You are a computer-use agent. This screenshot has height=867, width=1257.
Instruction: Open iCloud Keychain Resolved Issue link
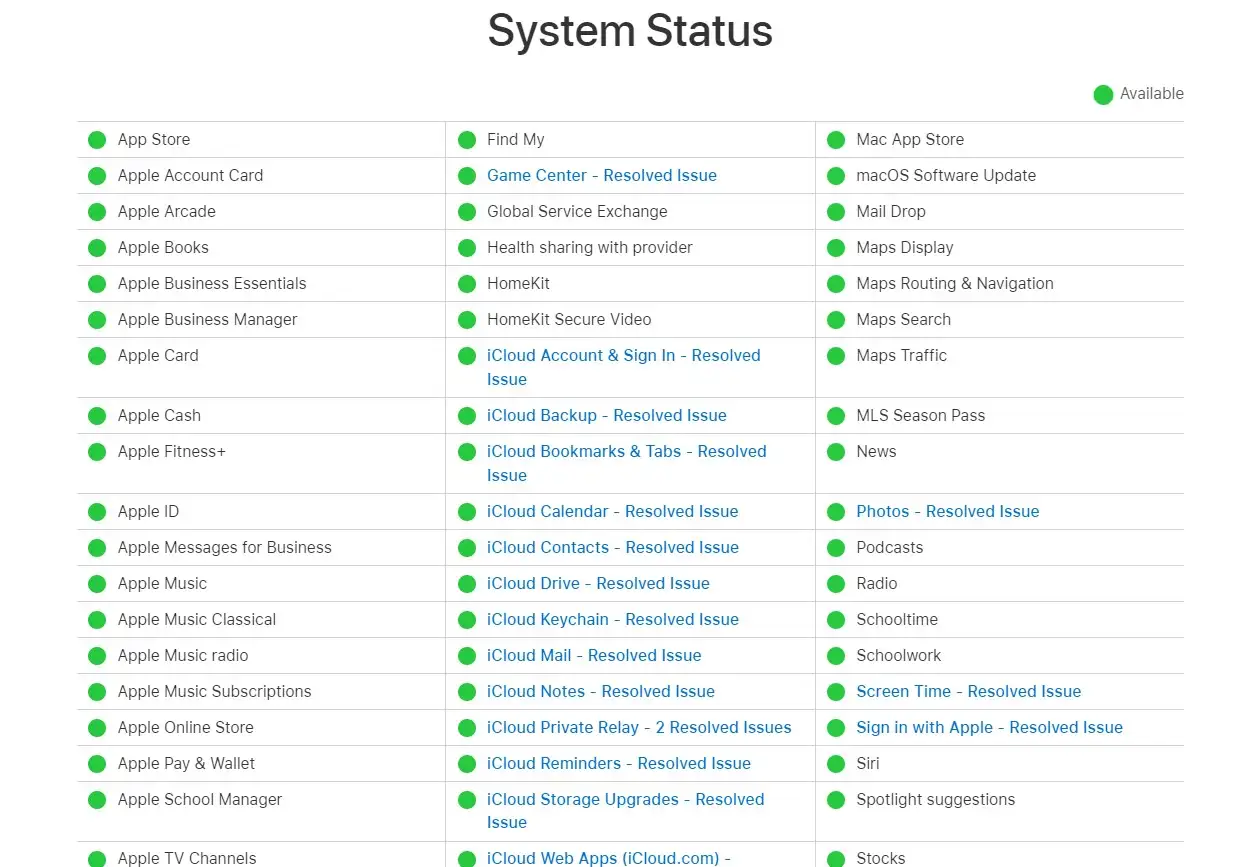pos(613,619)
